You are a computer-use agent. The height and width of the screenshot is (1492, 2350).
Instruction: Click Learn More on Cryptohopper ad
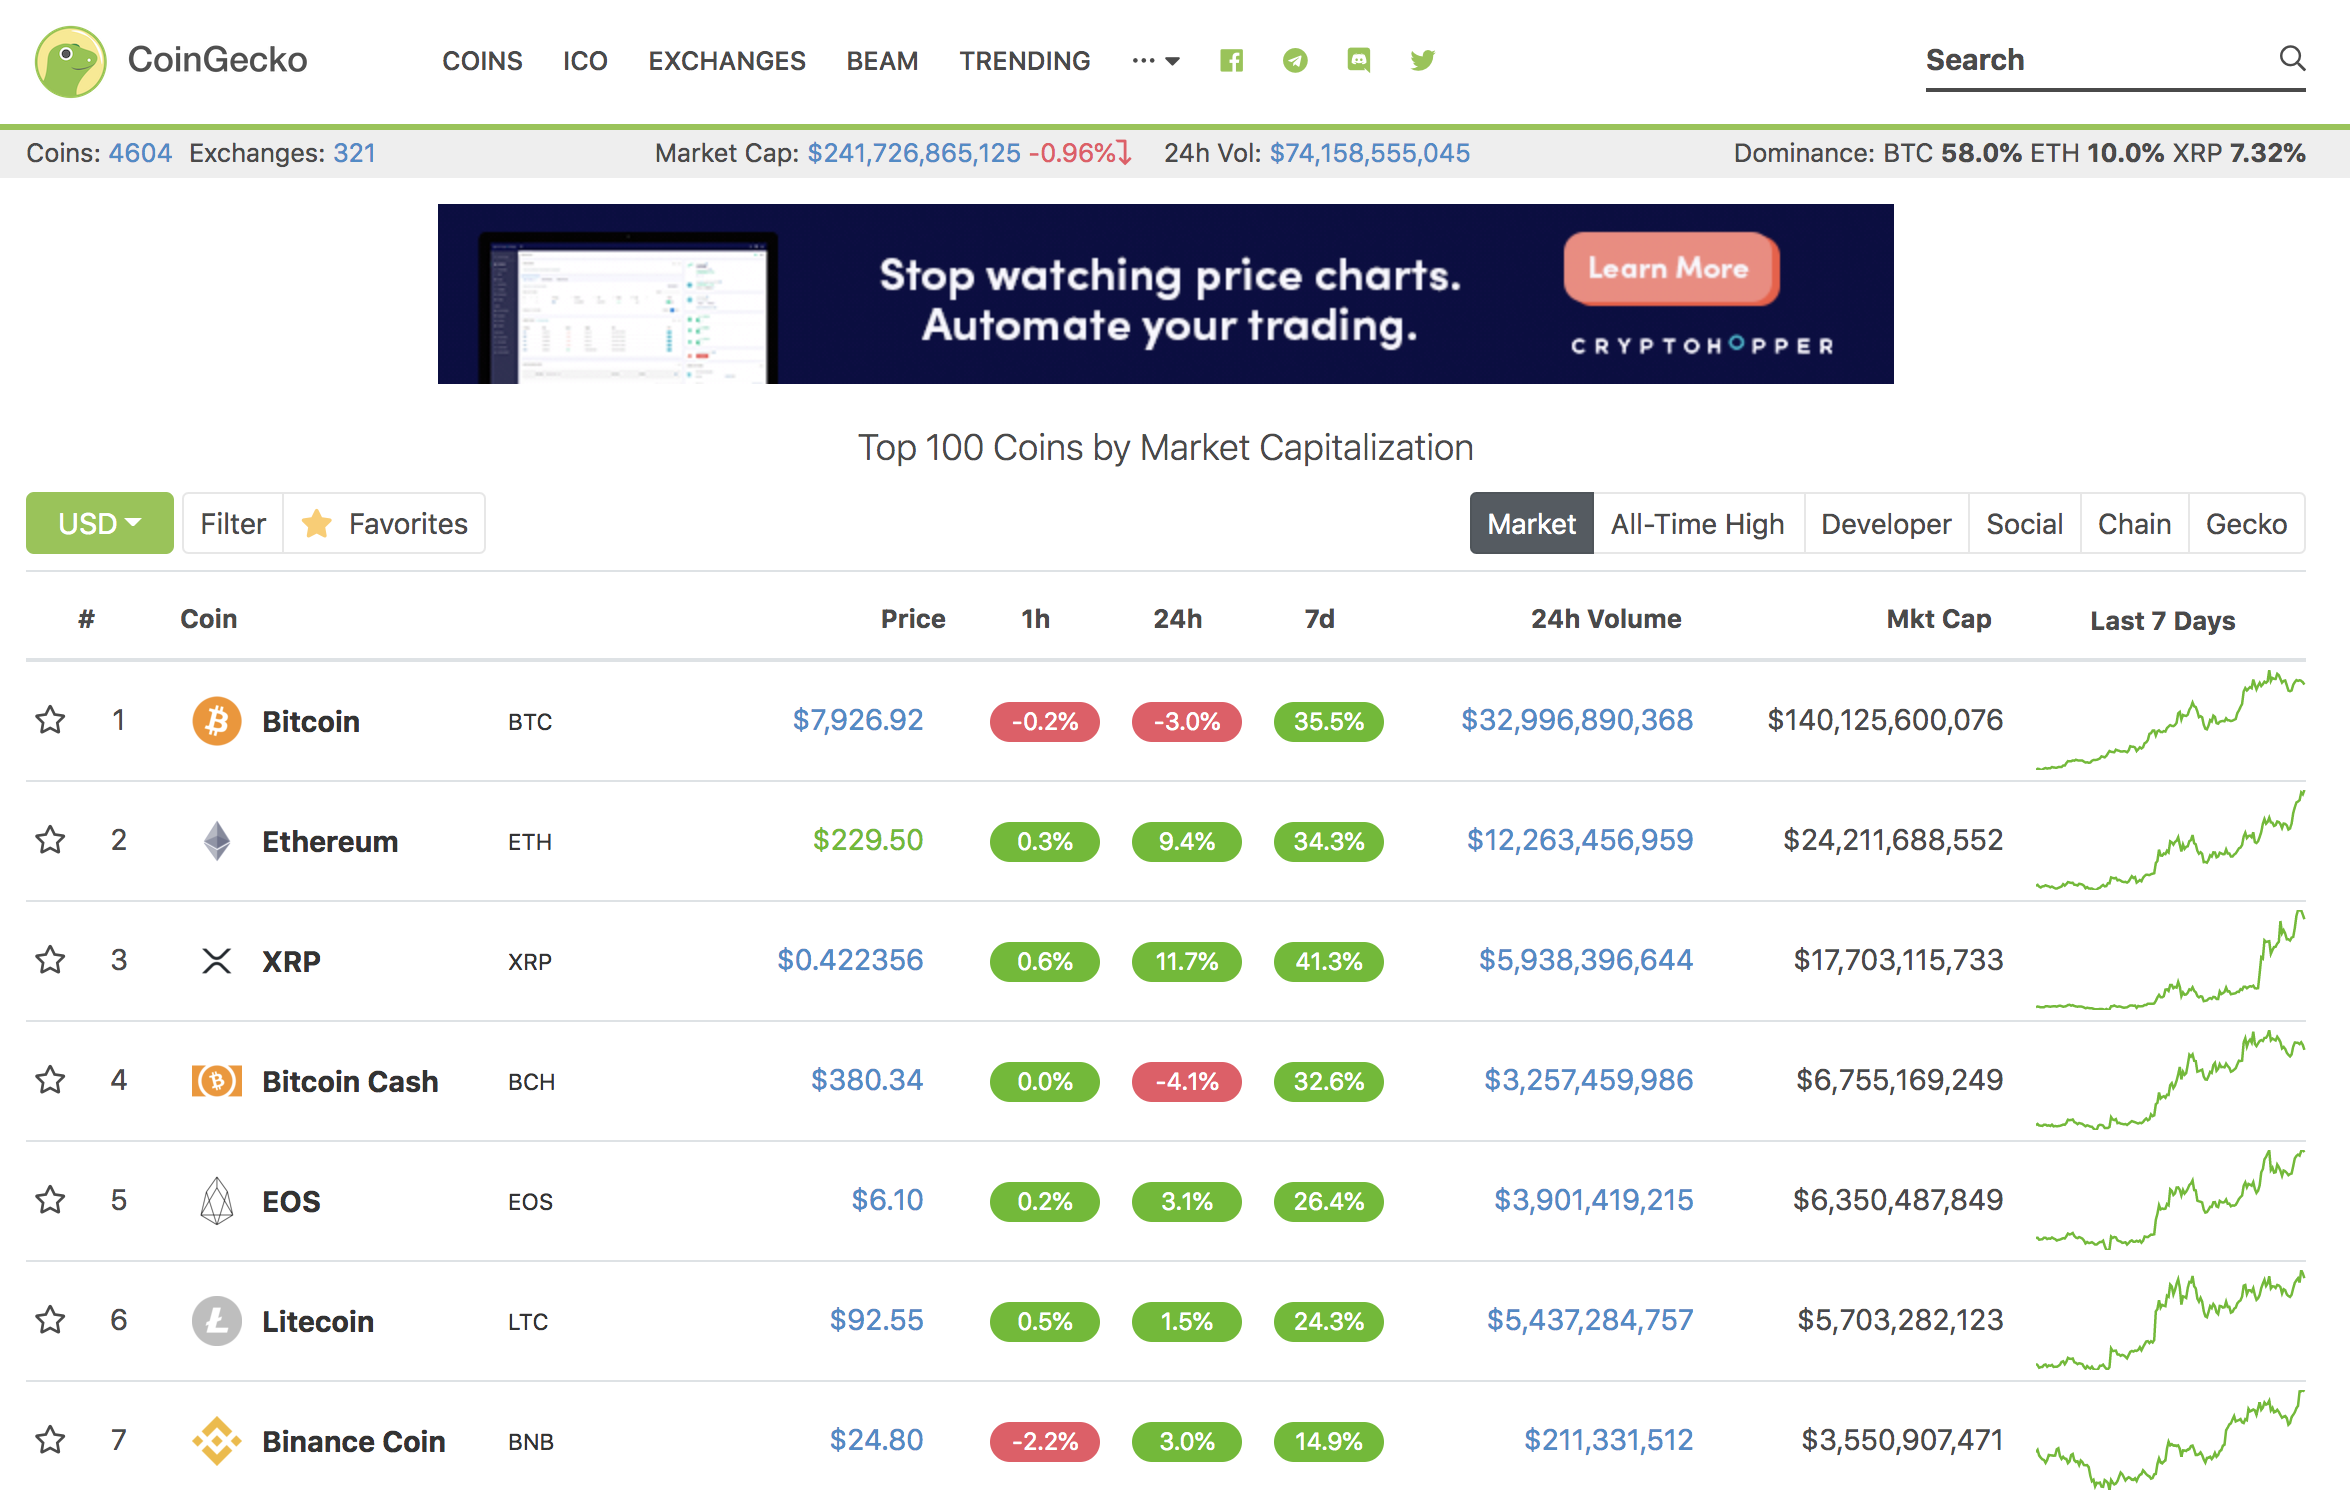[1671, 269]
